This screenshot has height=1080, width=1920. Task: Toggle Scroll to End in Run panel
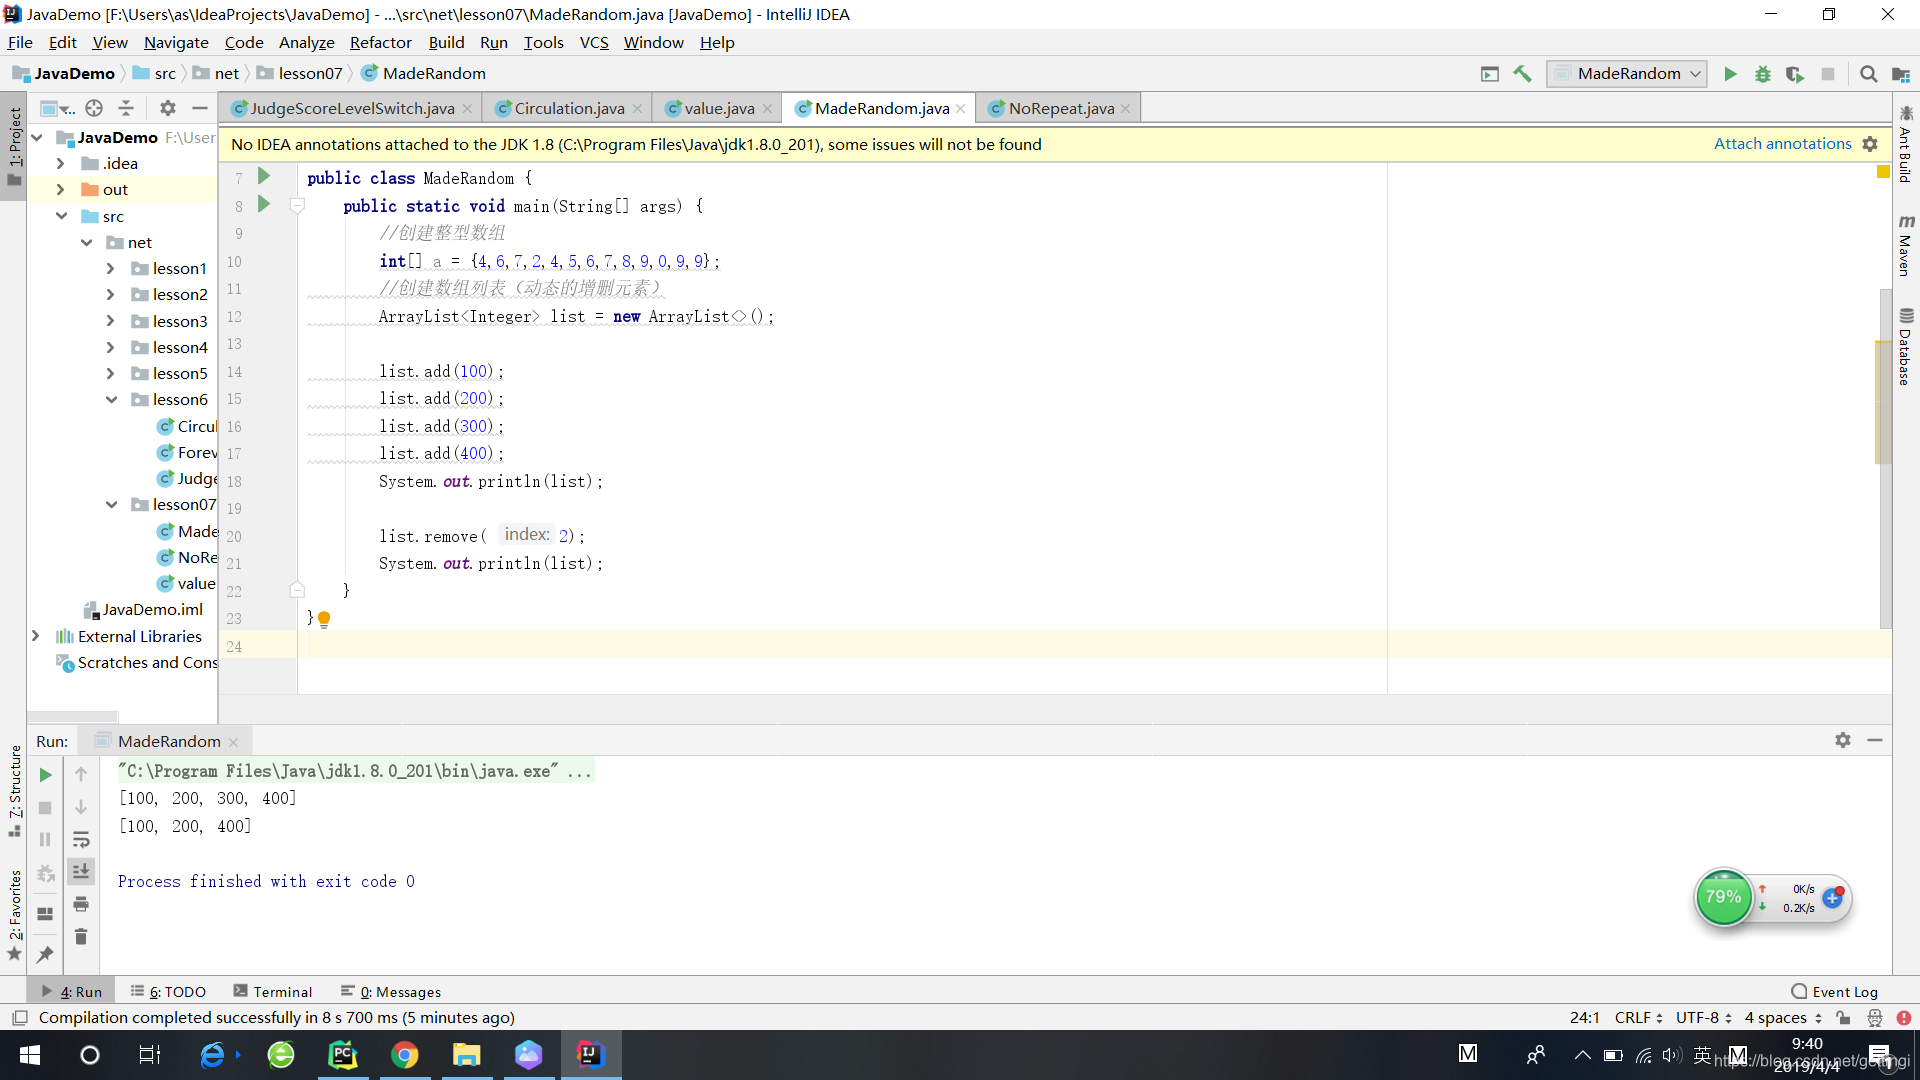pyautogui.click(x=81, y=872)
